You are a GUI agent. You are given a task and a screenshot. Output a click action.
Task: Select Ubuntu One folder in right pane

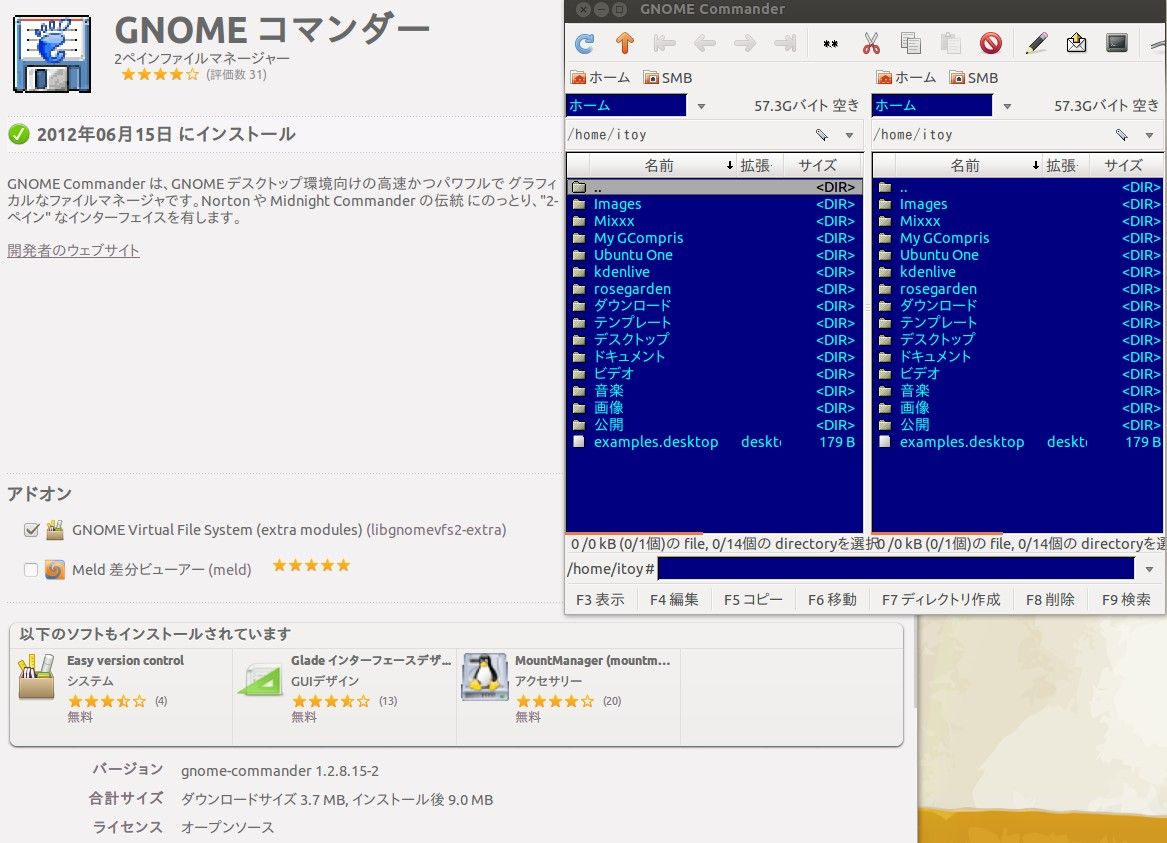tap(1018, 255)
